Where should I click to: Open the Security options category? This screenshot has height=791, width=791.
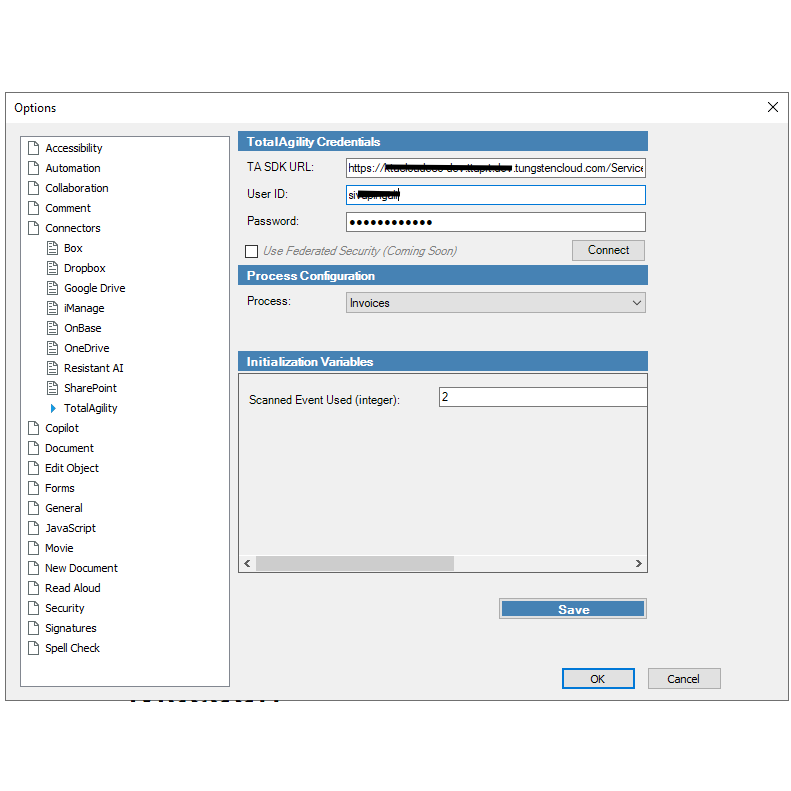coord(65,608)
